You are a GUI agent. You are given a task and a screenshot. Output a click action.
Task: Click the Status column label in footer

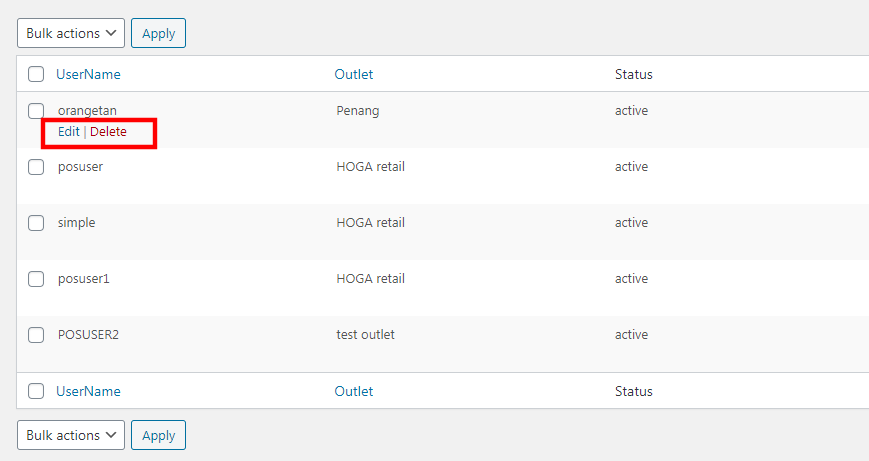click(x=633, y=391)
